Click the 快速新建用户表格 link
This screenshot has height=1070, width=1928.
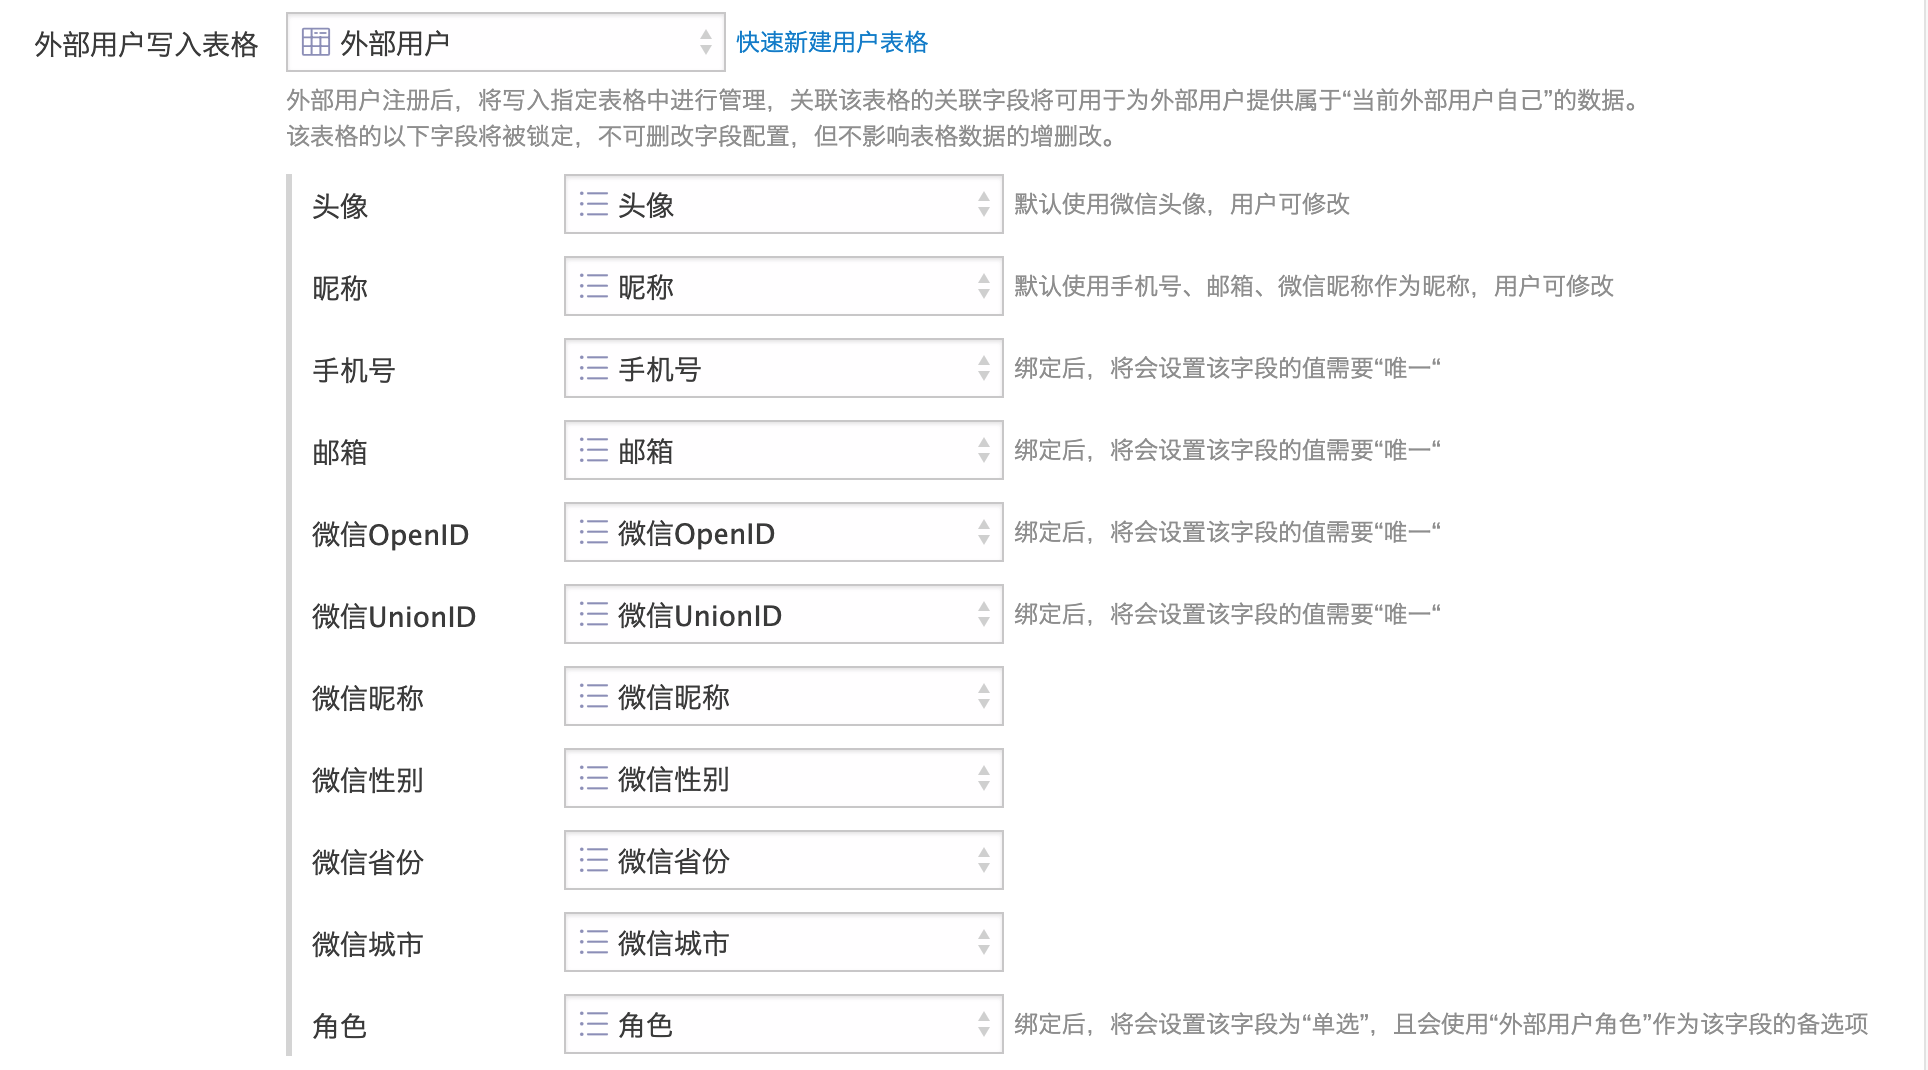pyautogui.click(x=832, y=42)
